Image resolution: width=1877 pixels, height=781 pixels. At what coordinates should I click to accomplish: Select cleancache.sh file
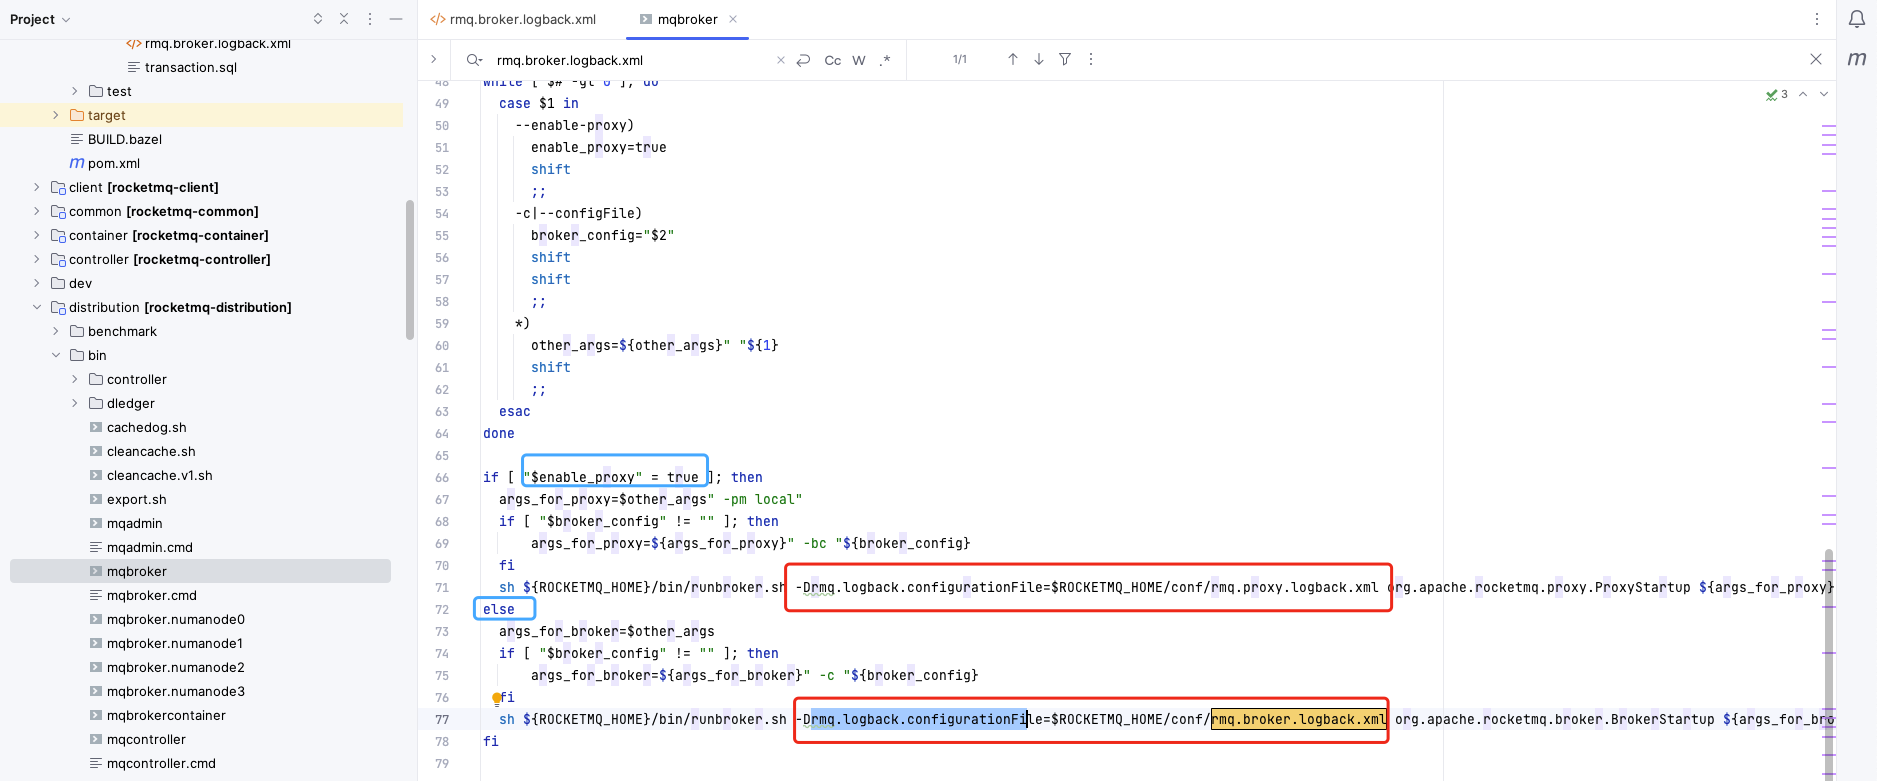tap(151, 451)
